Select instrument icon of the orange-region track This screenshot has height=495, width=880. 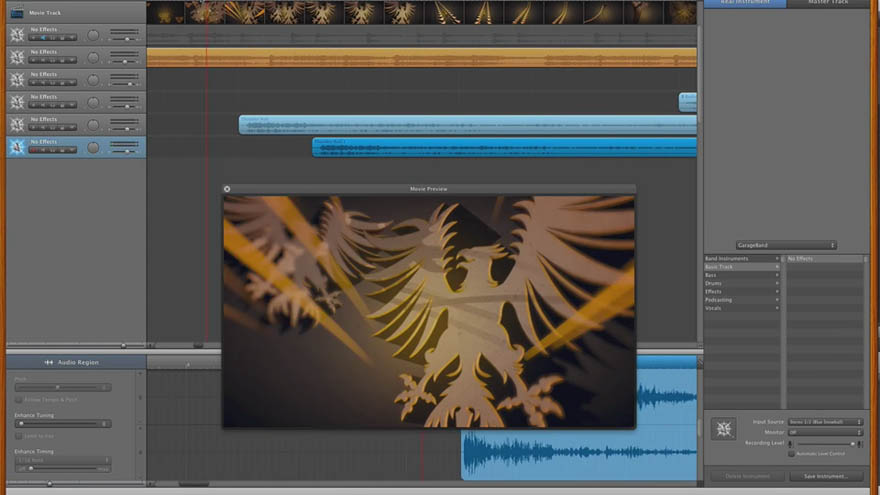pos(17,57)
